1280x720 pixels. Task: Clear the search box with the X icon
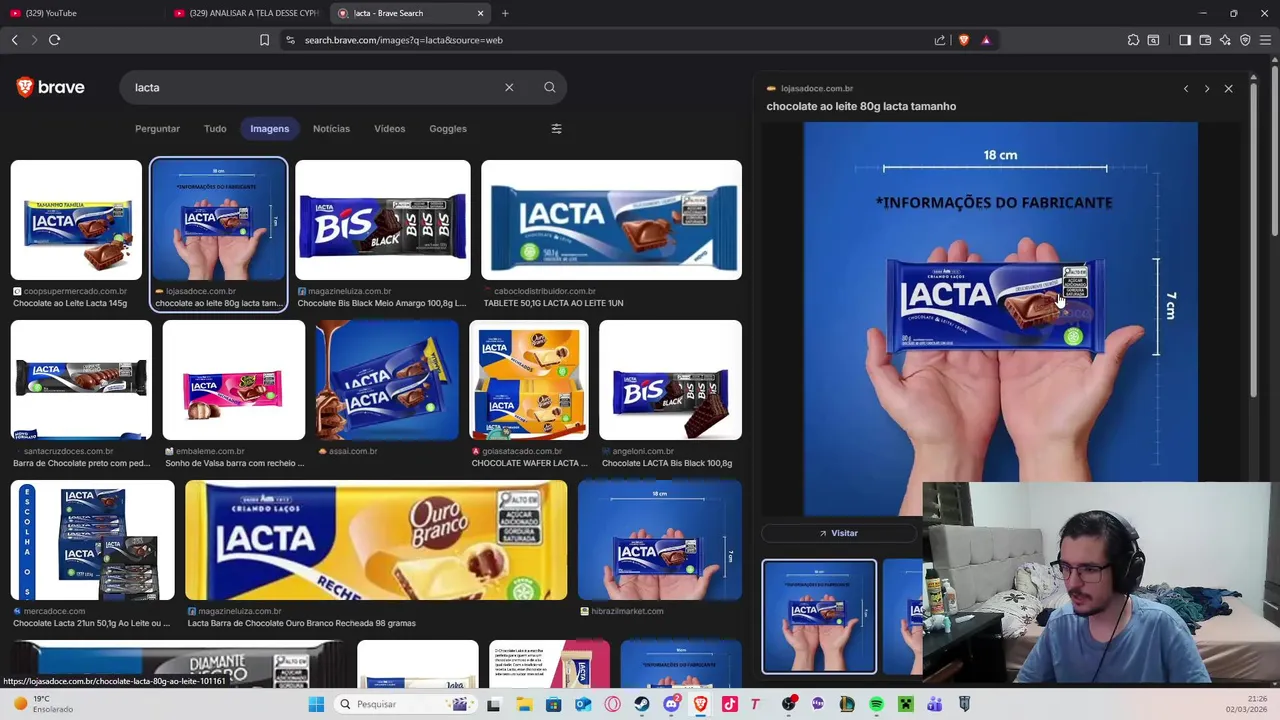[509, 87]
